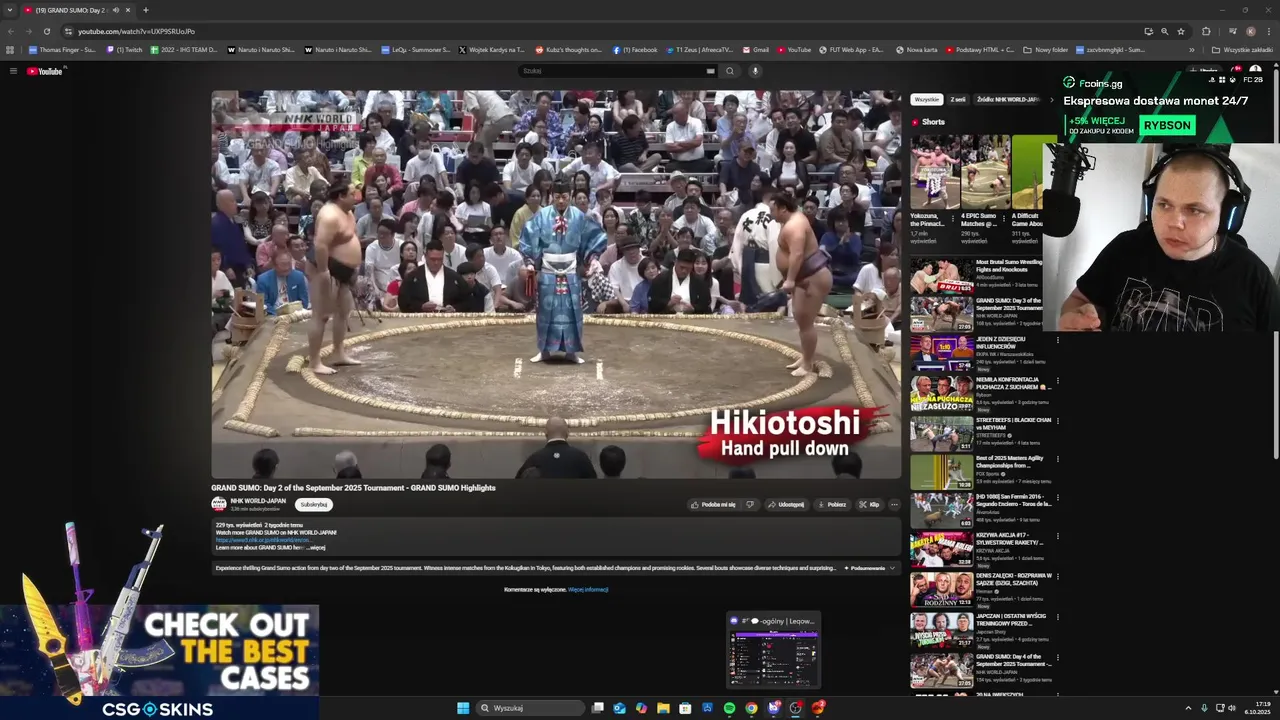Open the Windows Start menu
The height and width of the screenshot is (720, 1280).
pyautogui.click(x=463, y=708)
